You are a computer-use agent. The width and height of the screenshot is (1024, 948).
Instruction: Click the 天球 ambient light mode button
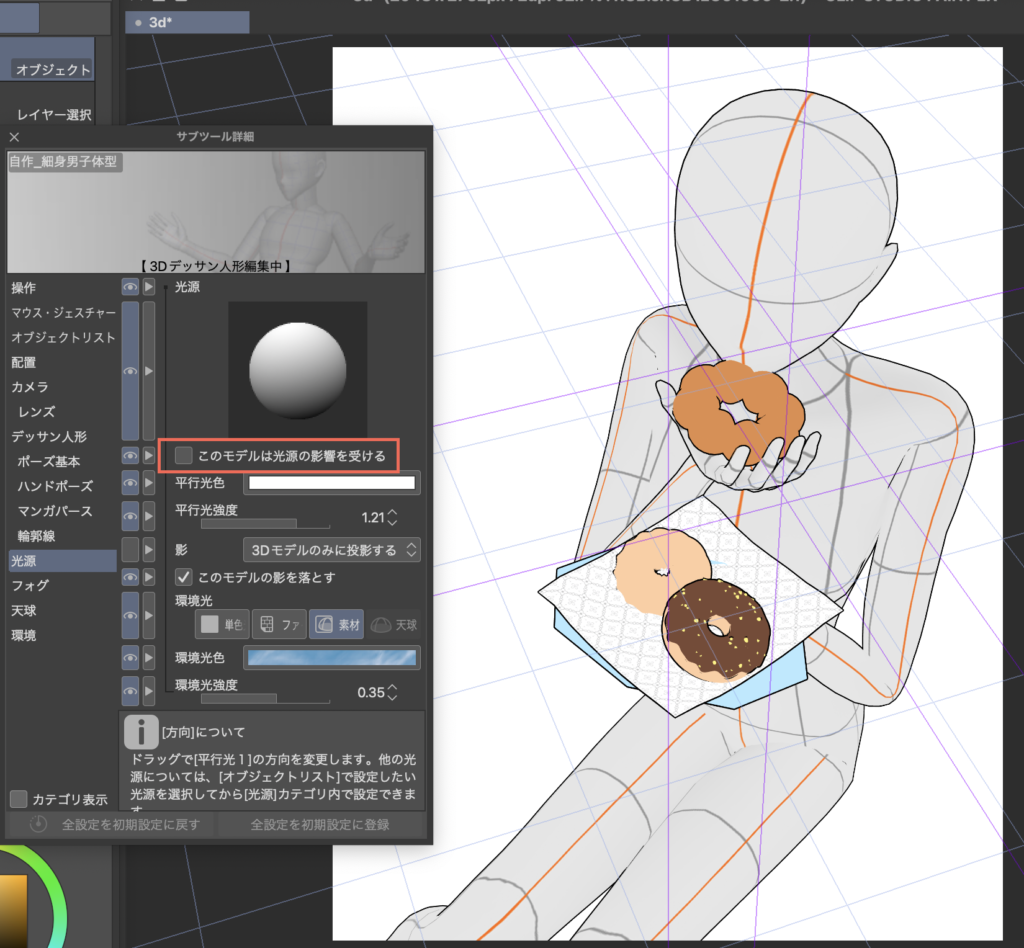coord(394,625)
